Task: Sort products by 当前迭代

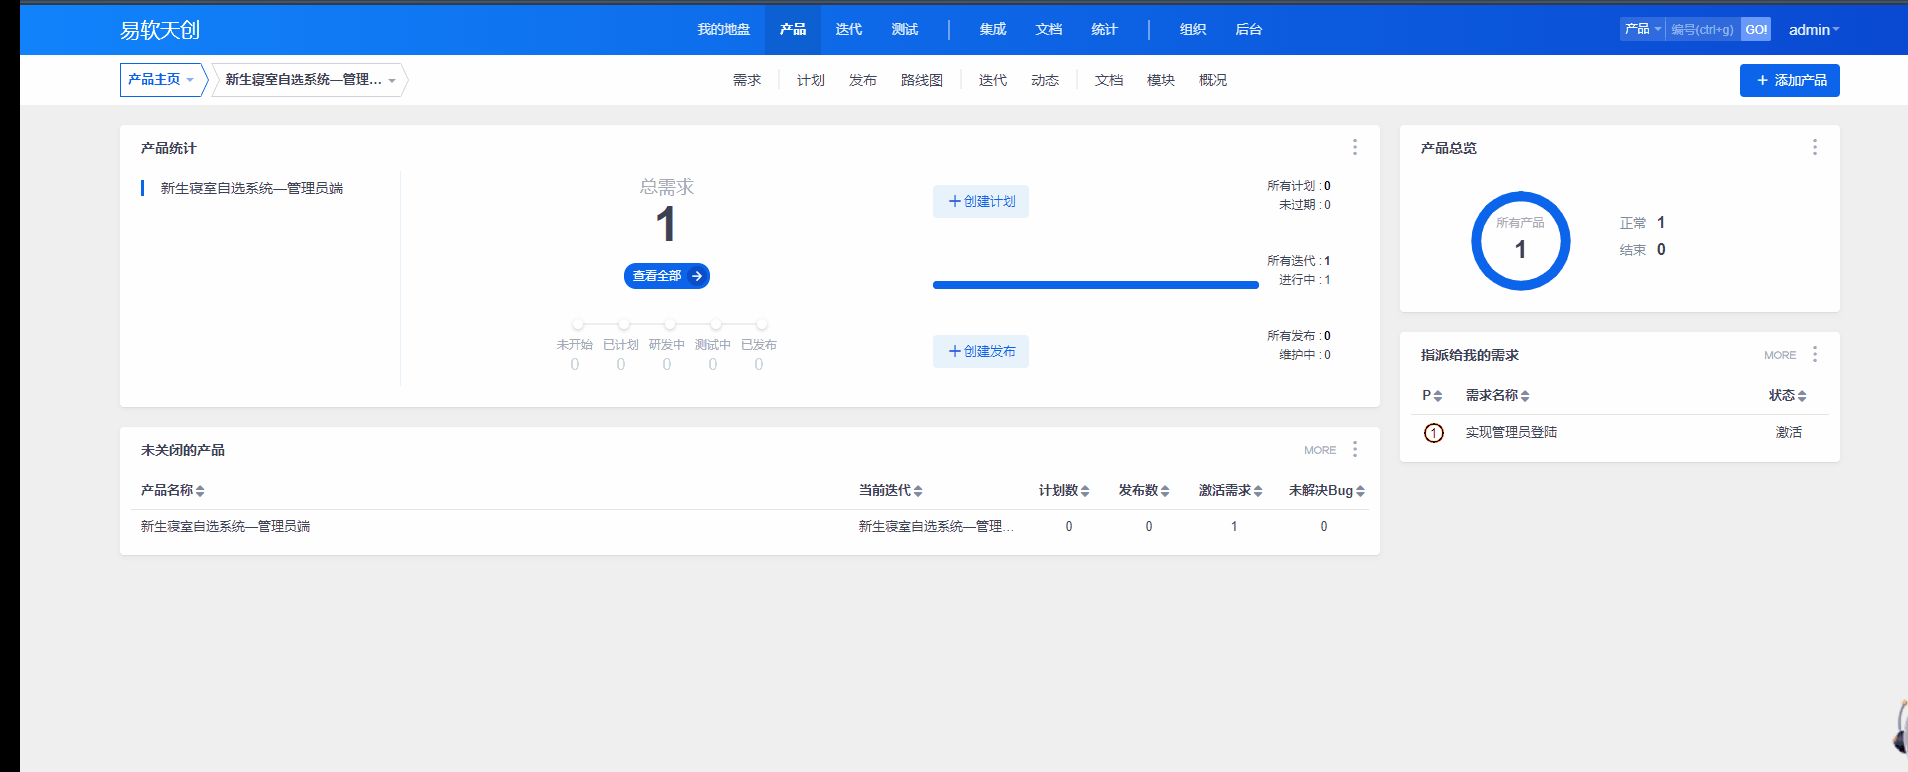Action: [891, 490]
